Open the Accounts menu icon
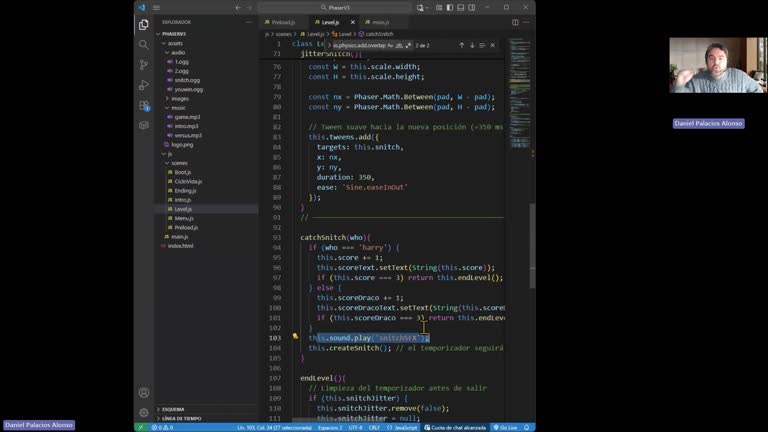This screenshot has width=768, height=432. coord(144,392)
